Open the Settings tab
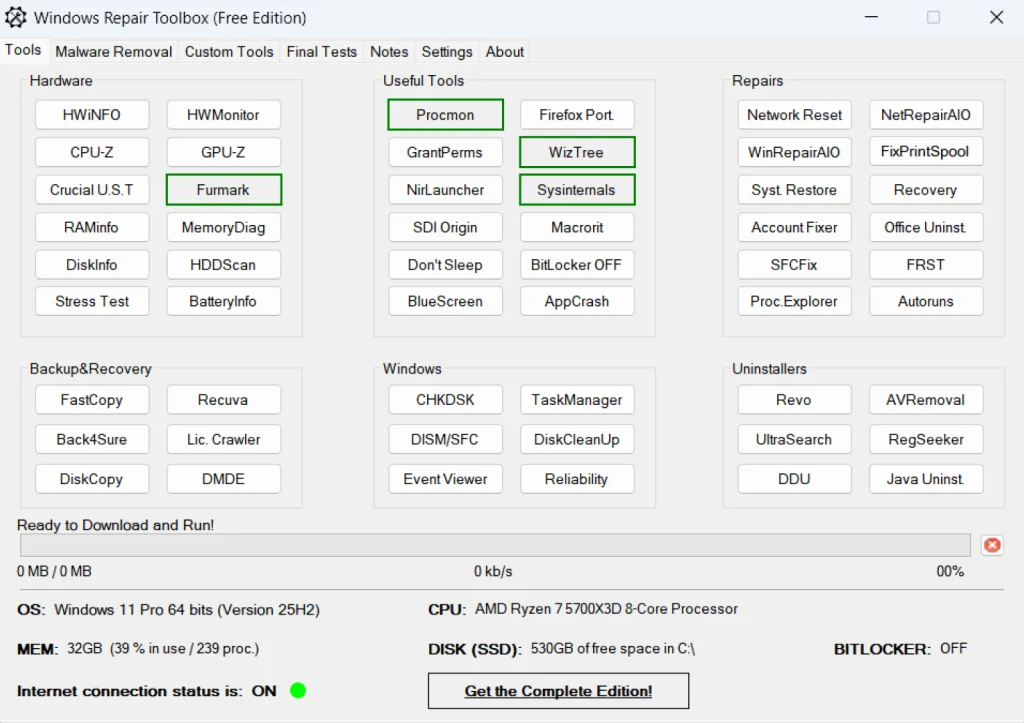The height and width of the screenshot is (723, 1024). 446,51
